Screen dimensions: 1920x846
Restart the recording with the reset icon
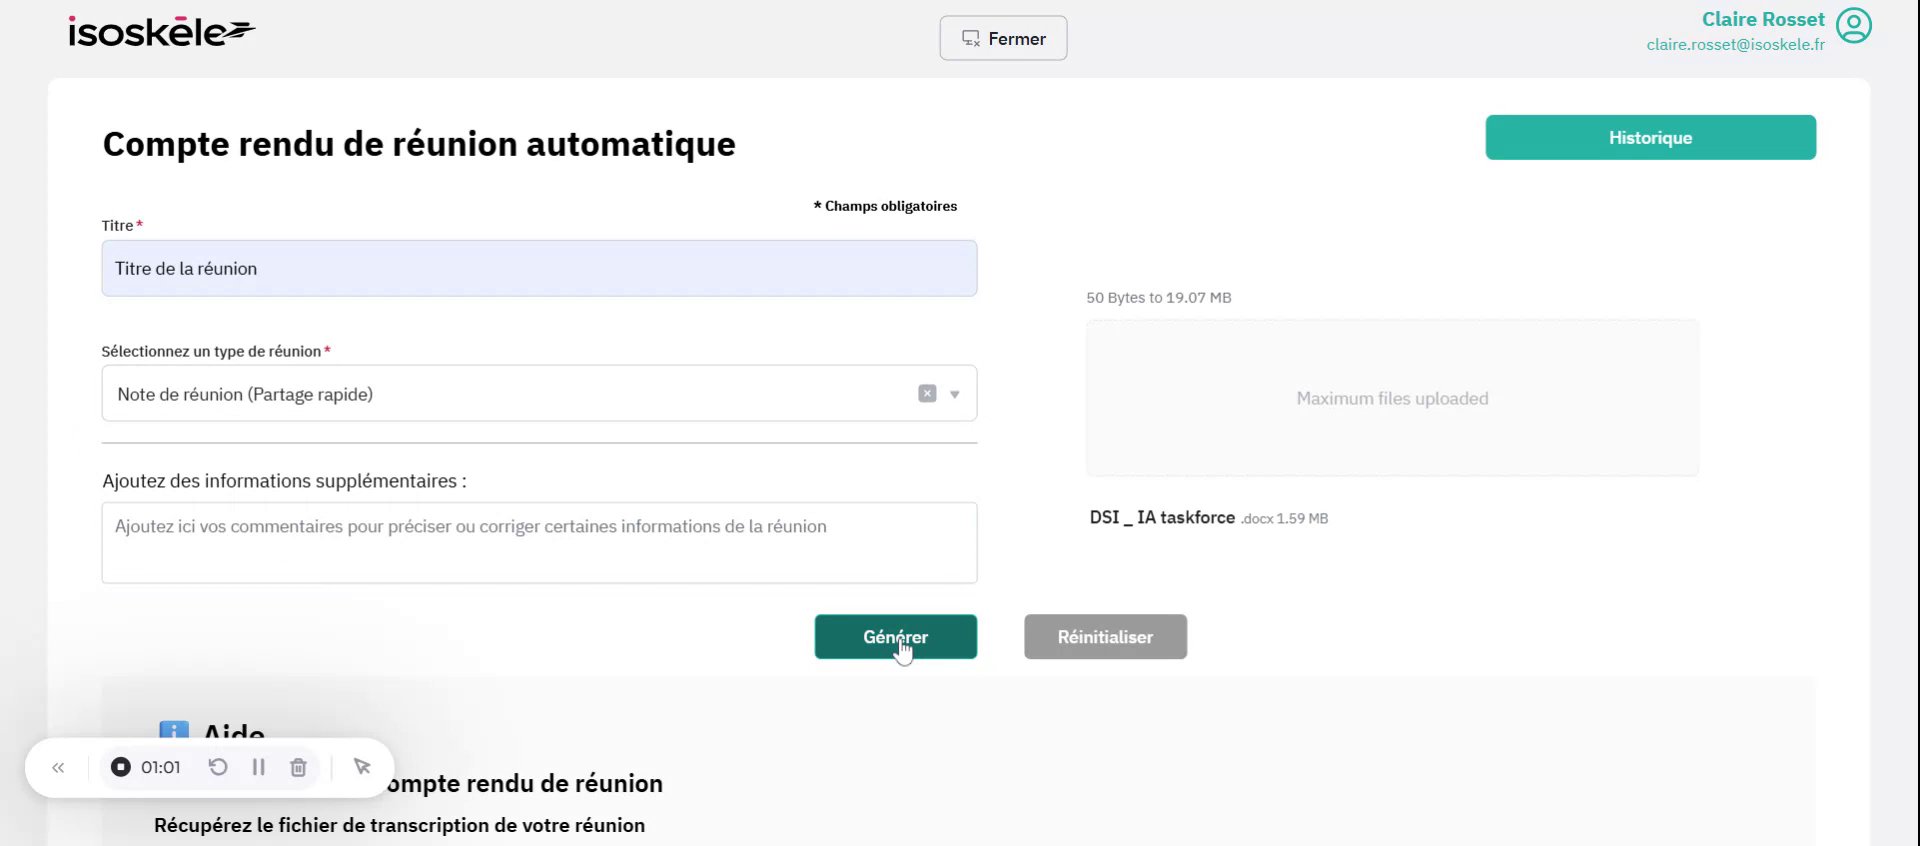(218, 767)
